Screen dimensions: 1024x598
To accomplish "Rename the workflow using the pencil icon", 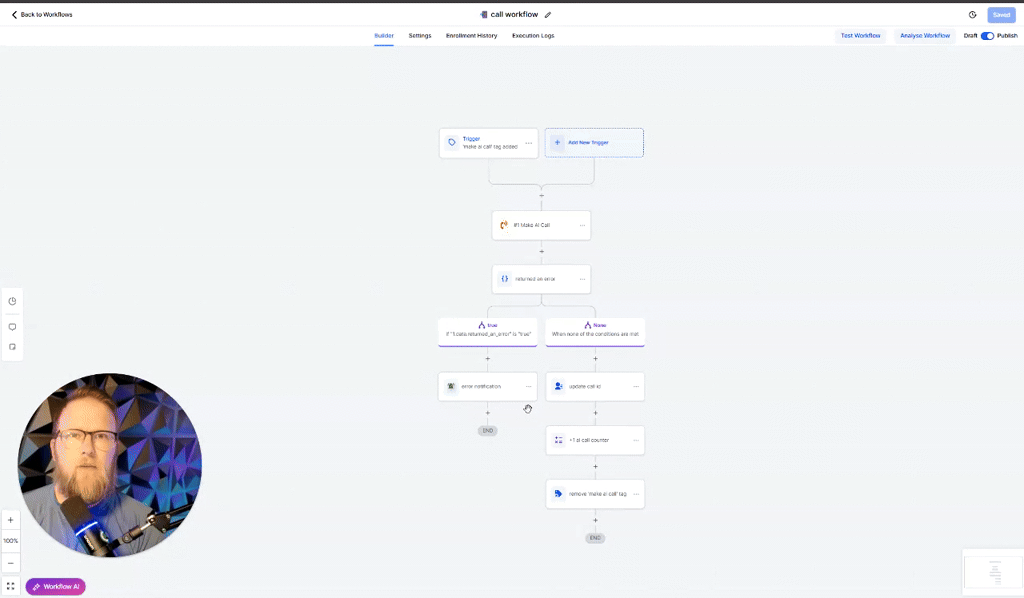I will point(547,14).
